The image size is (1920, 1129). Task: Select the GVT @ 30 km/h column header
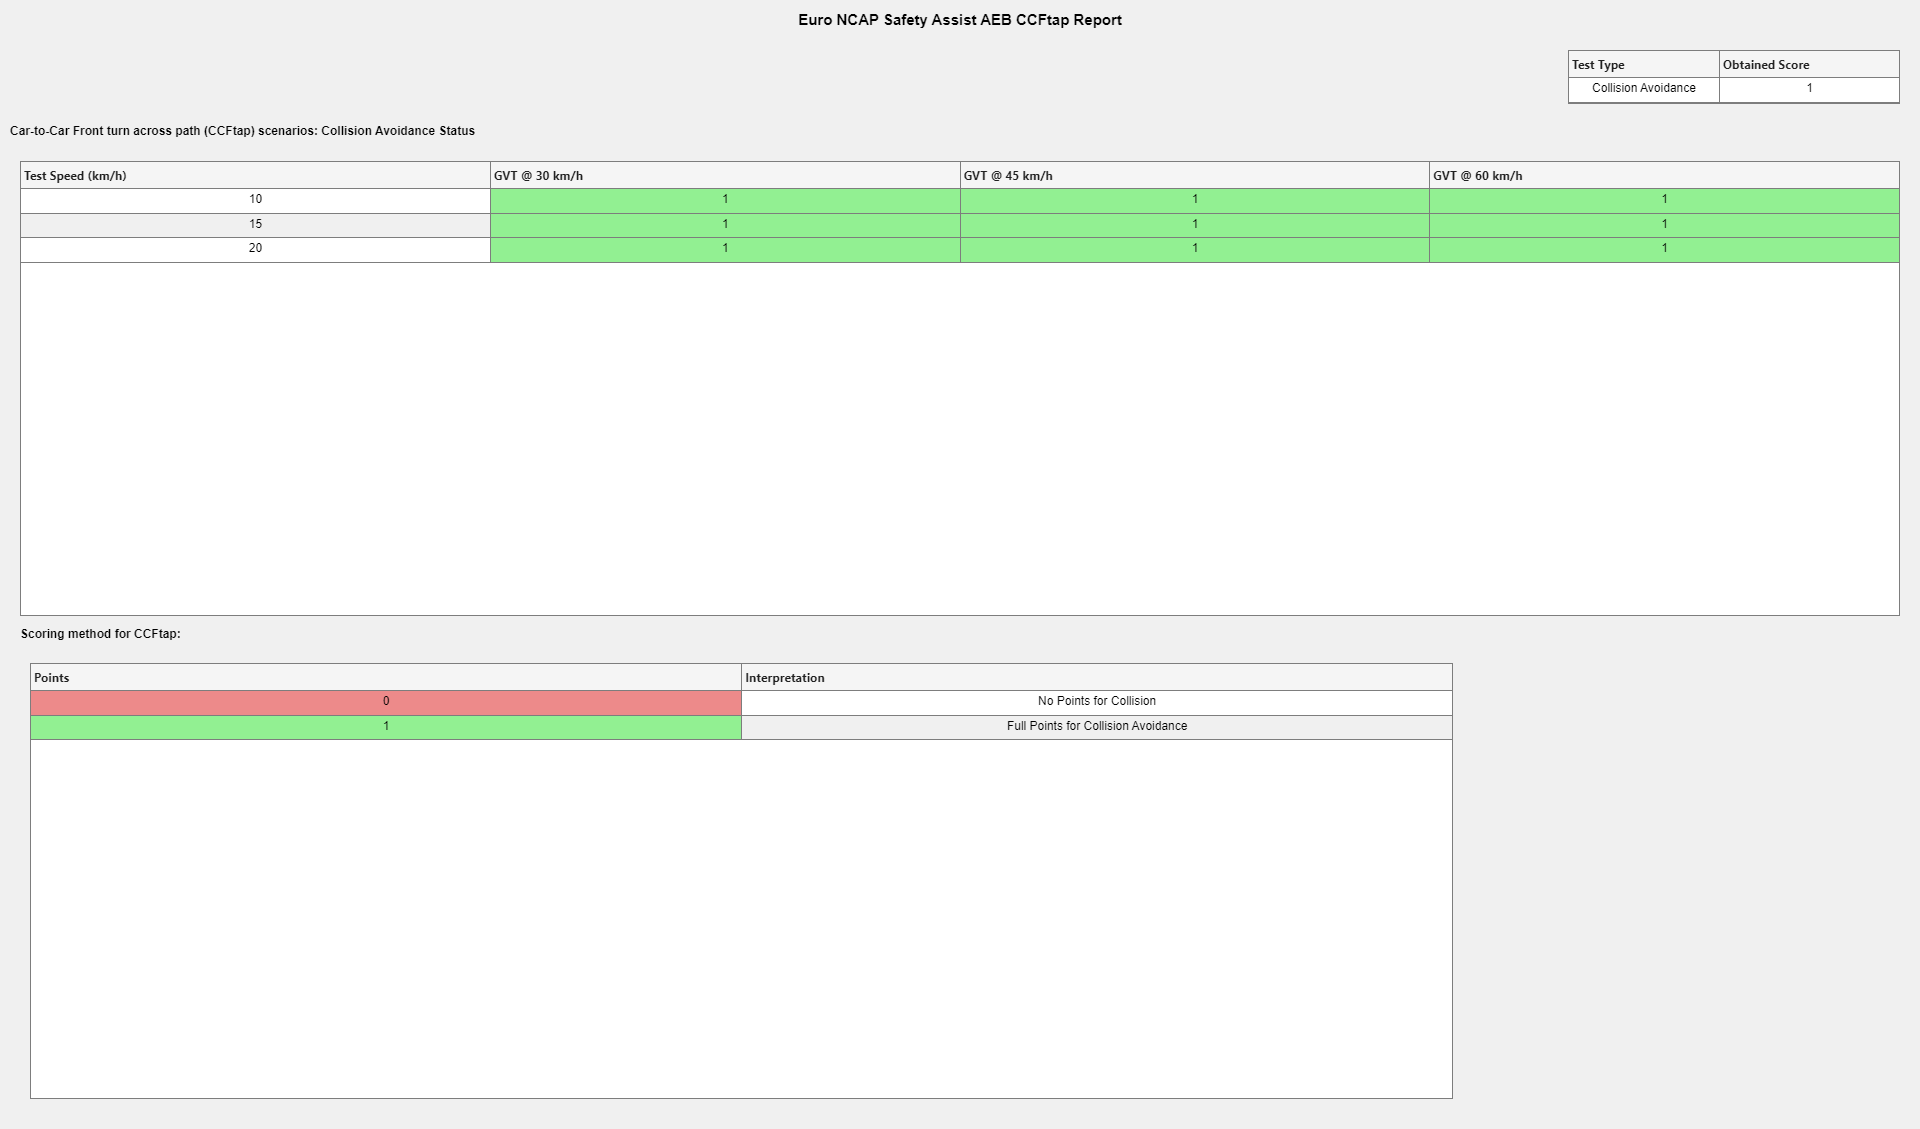click(x=724, y=176)
